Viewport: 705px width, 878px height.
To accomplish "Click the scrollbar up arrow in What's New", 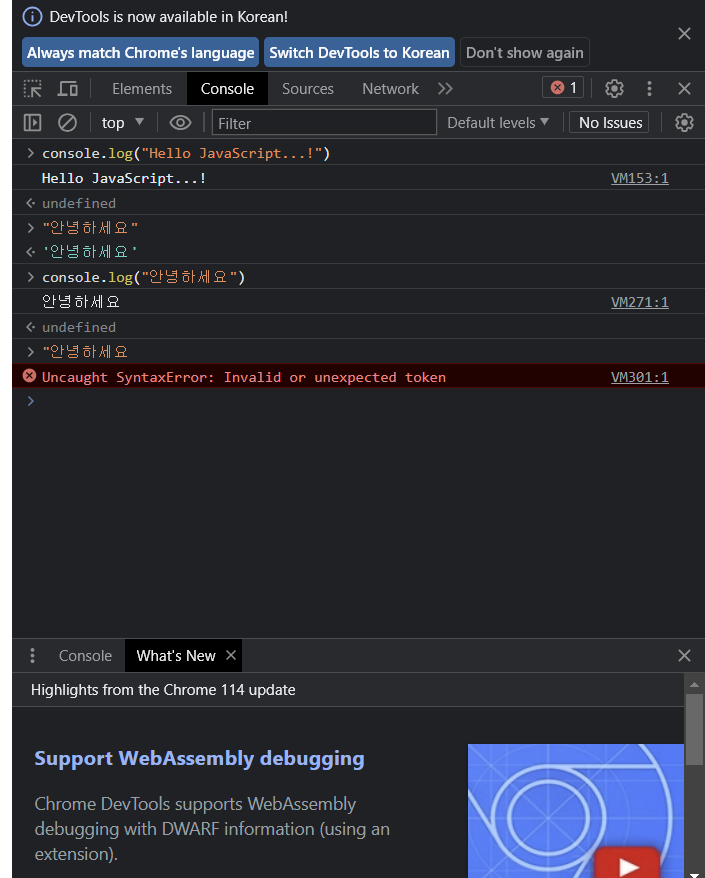I will (694, 684).
